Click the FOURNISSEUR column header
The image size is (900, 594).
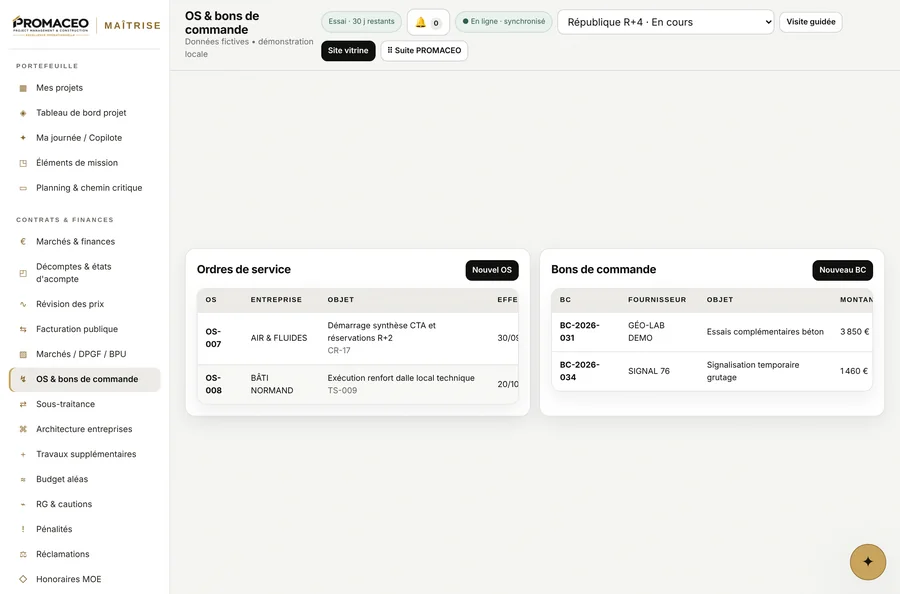pos(657,300)
